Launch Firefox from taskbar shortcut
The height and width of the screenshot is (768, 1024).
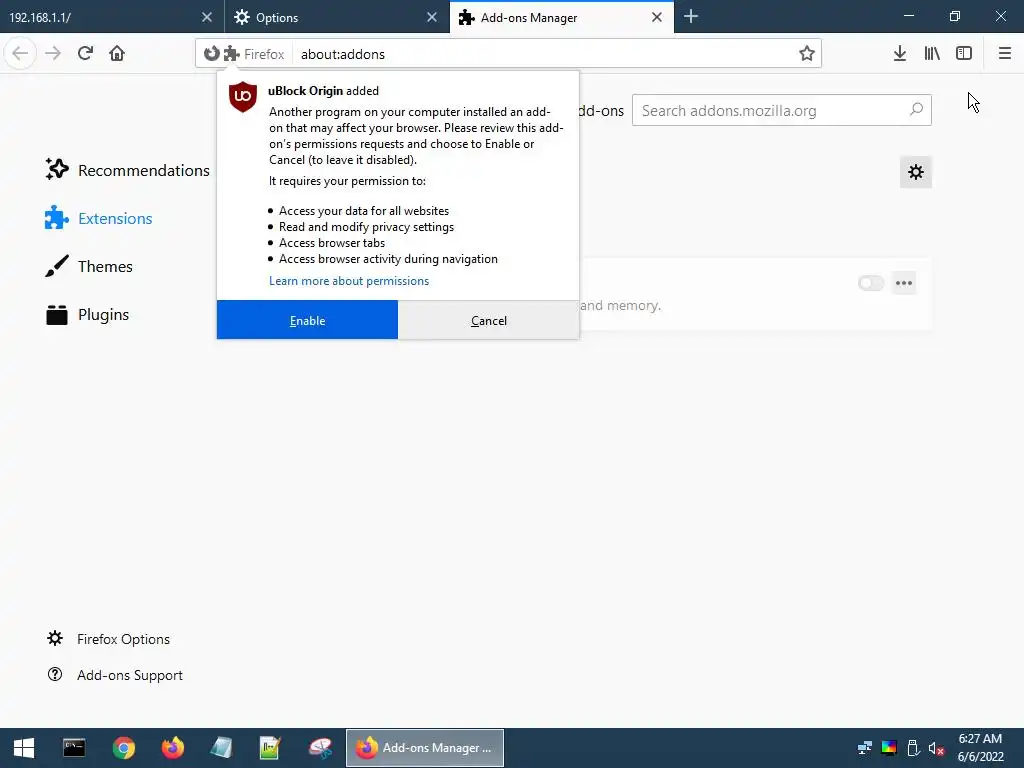[x=172, y=748]
